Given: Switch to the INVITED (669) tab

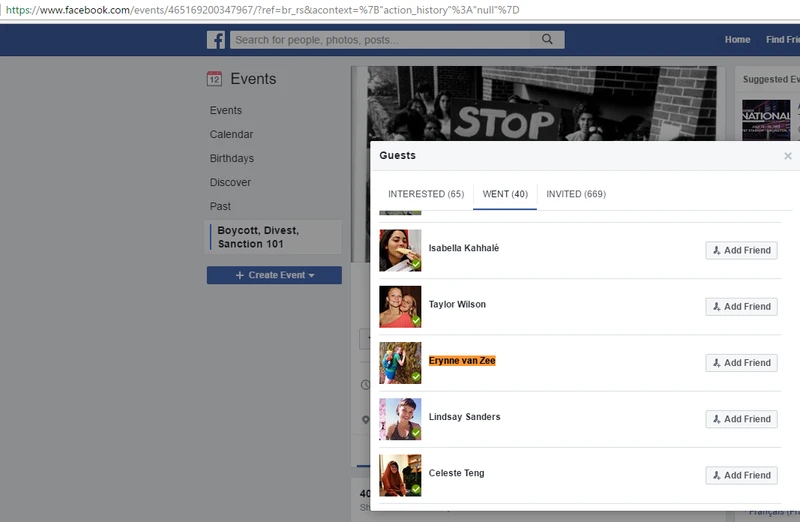Looking at the screenshot, I should point(576,194).
